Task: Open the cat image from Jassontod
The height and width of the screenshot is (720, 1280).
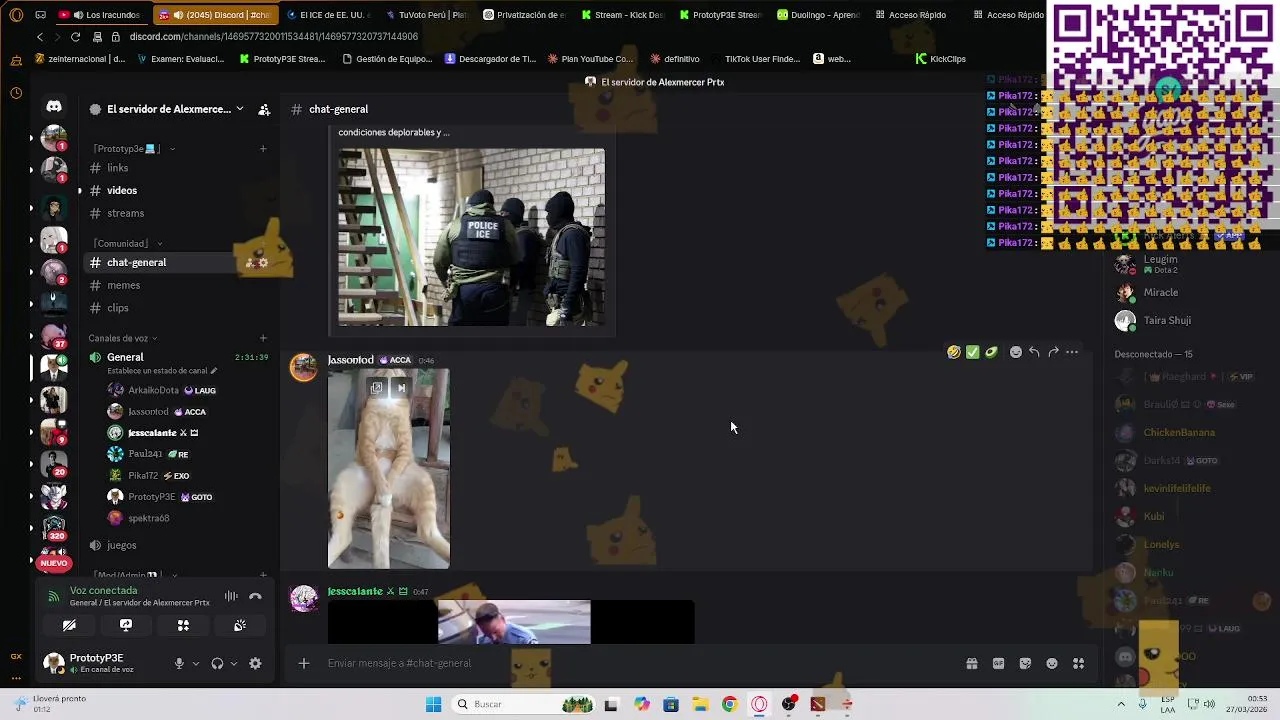Action: click(x=389, y=469)
